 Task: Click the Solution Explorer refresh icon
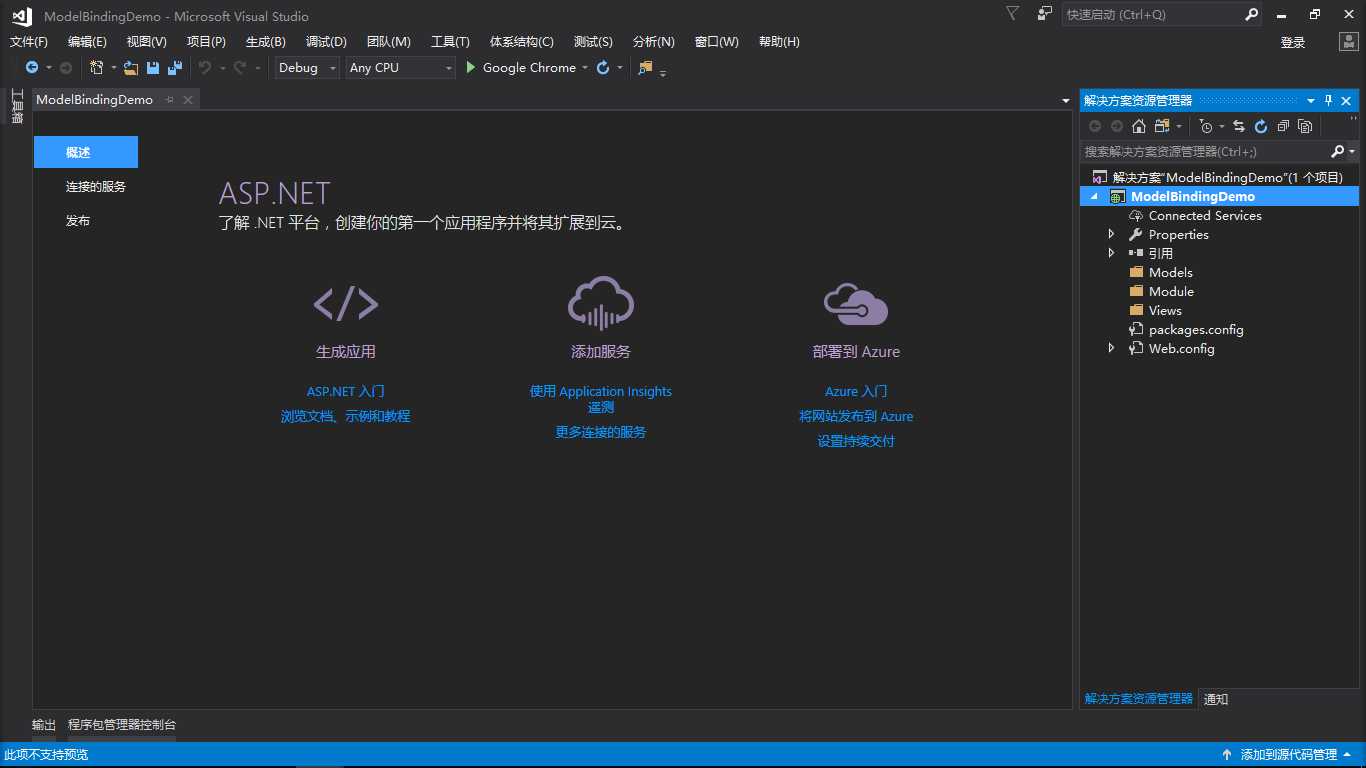[x=1261, y=126]
